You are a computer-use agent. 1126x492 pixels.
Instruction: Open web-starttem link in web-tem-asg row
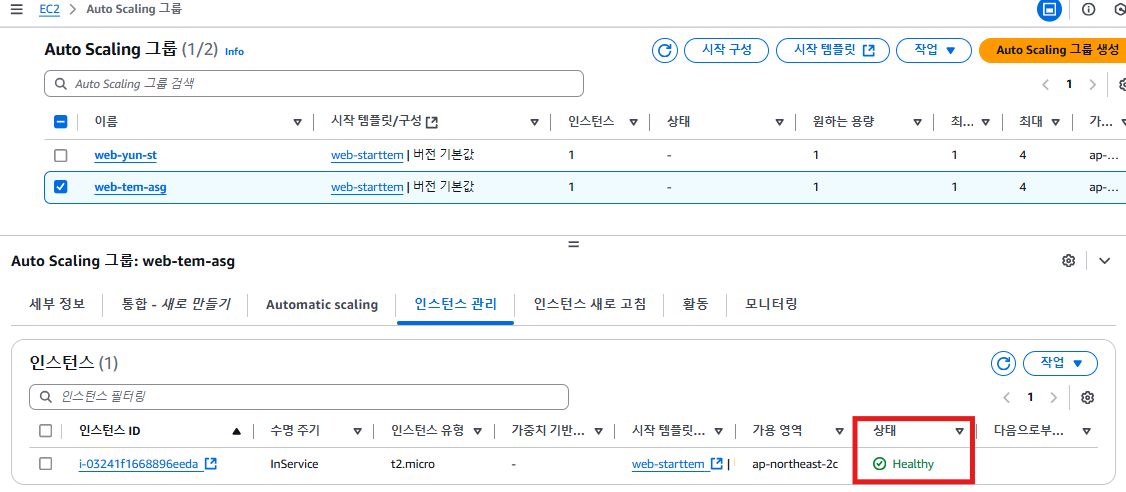pos(367,187)
